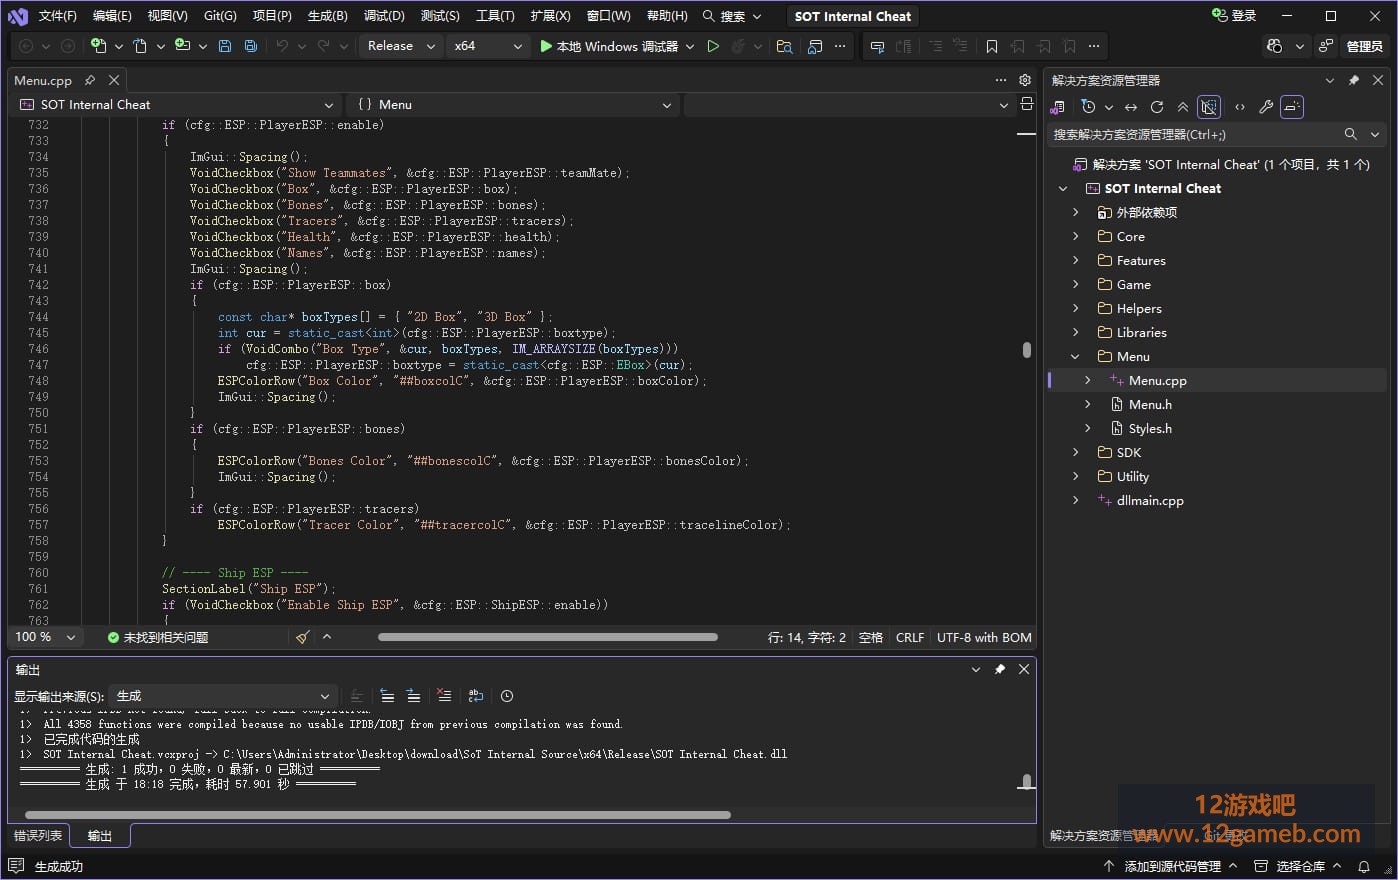Close the Menu.cpp tab
1398x880 pixels.
[x=114, y=80]
